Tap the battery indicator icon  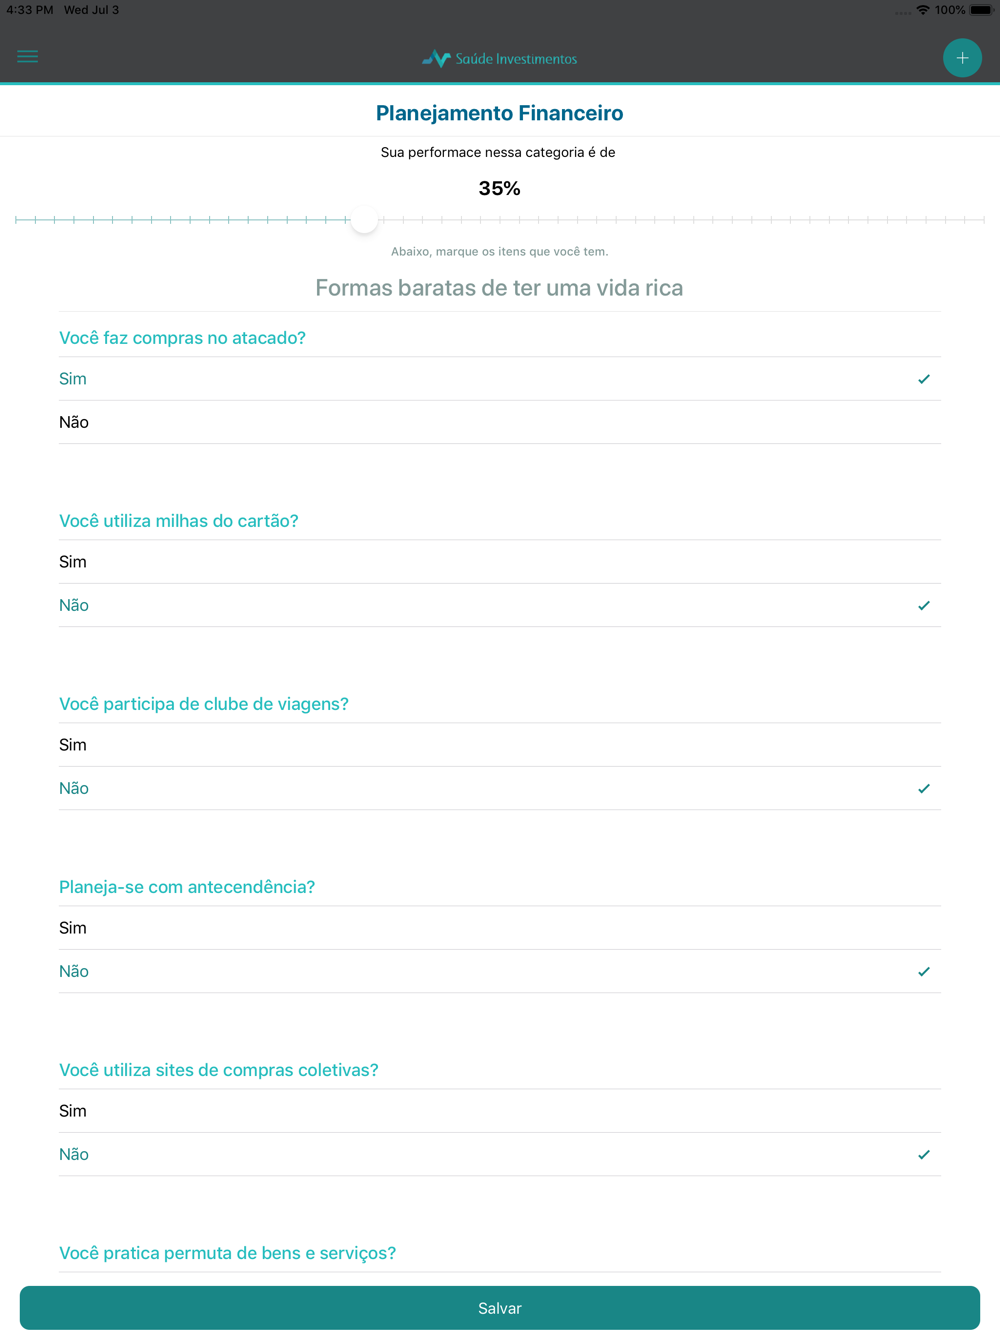(981, 10)
